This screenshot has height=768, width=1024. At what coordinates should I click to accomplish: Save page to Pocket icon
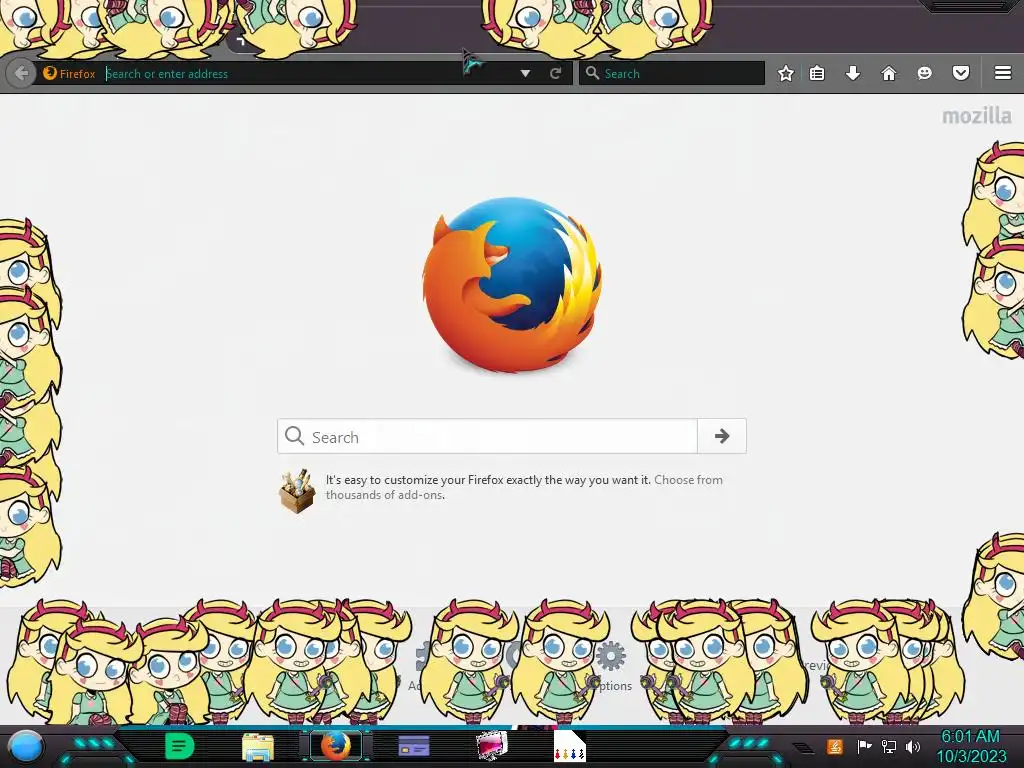pyautogui.click(x=961, y=73)
